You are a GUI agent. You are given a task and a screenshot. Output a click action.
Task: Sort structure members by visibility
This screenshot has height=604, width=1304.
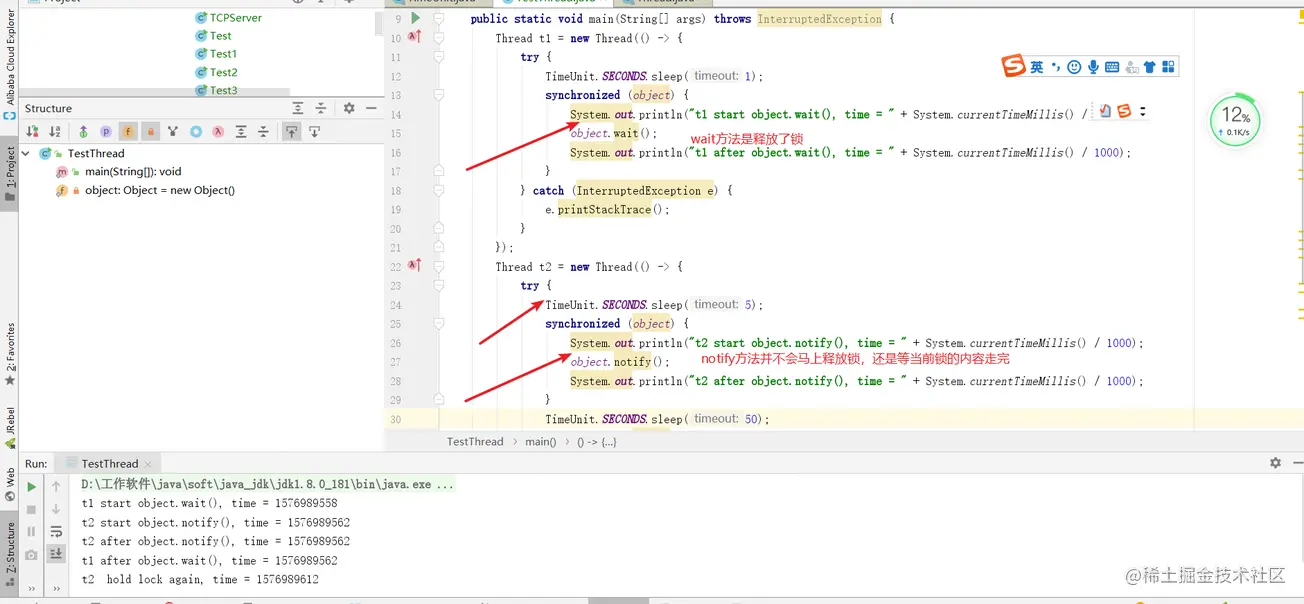pos(32,131)
